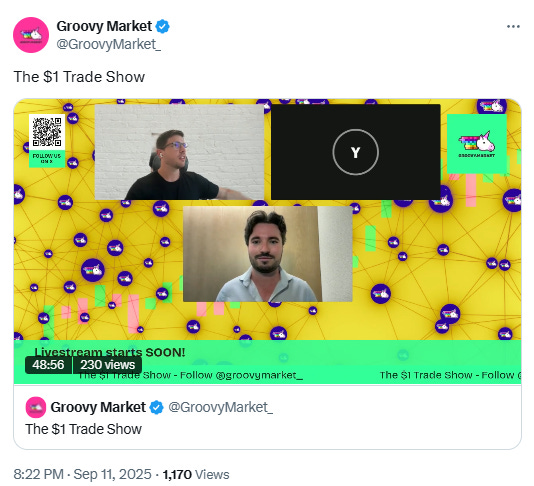Click the Groovy Market display name header
Image resolution: width=534 pixels, height=486 pixels.
point(104,26)
